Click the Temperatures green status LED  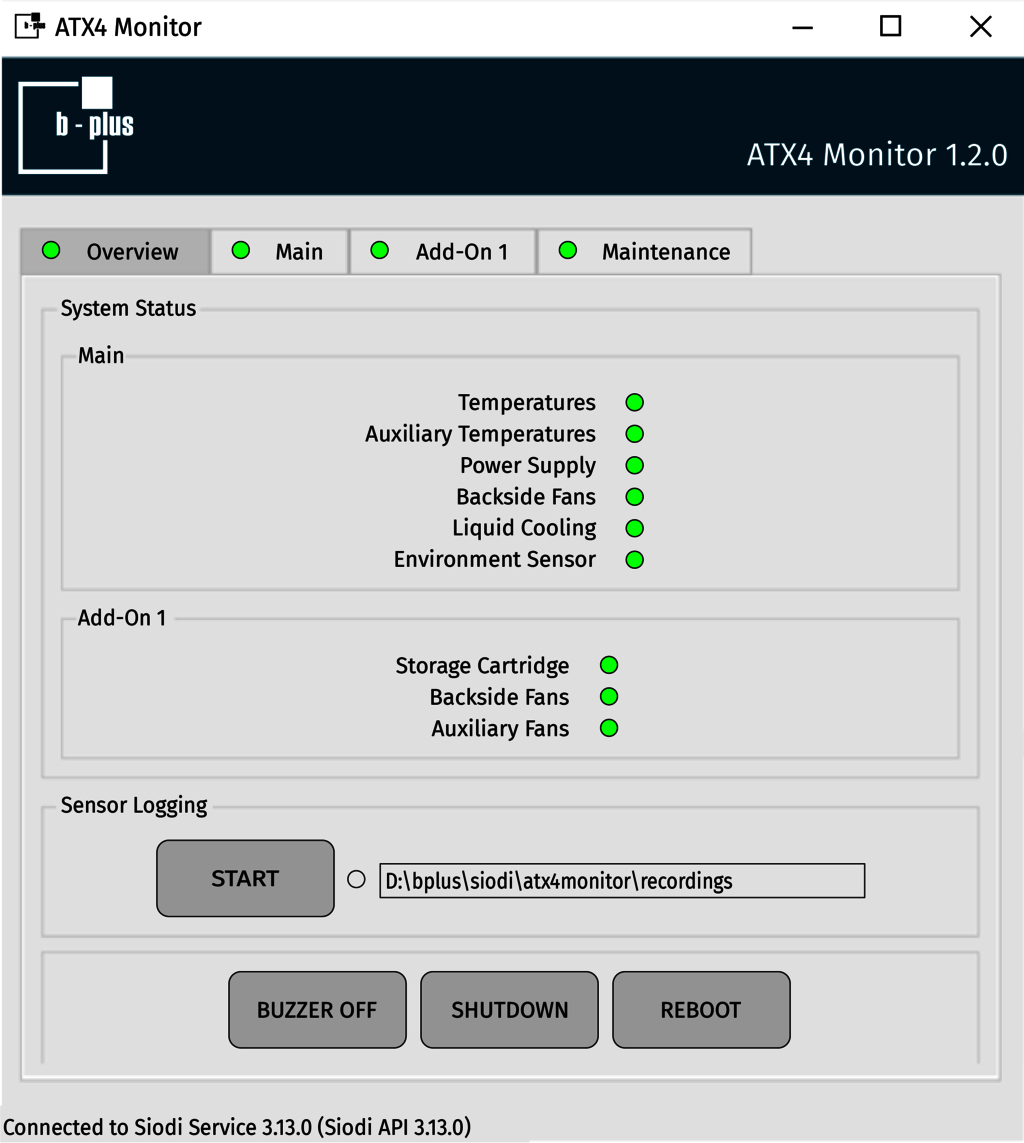coord(635,402)
